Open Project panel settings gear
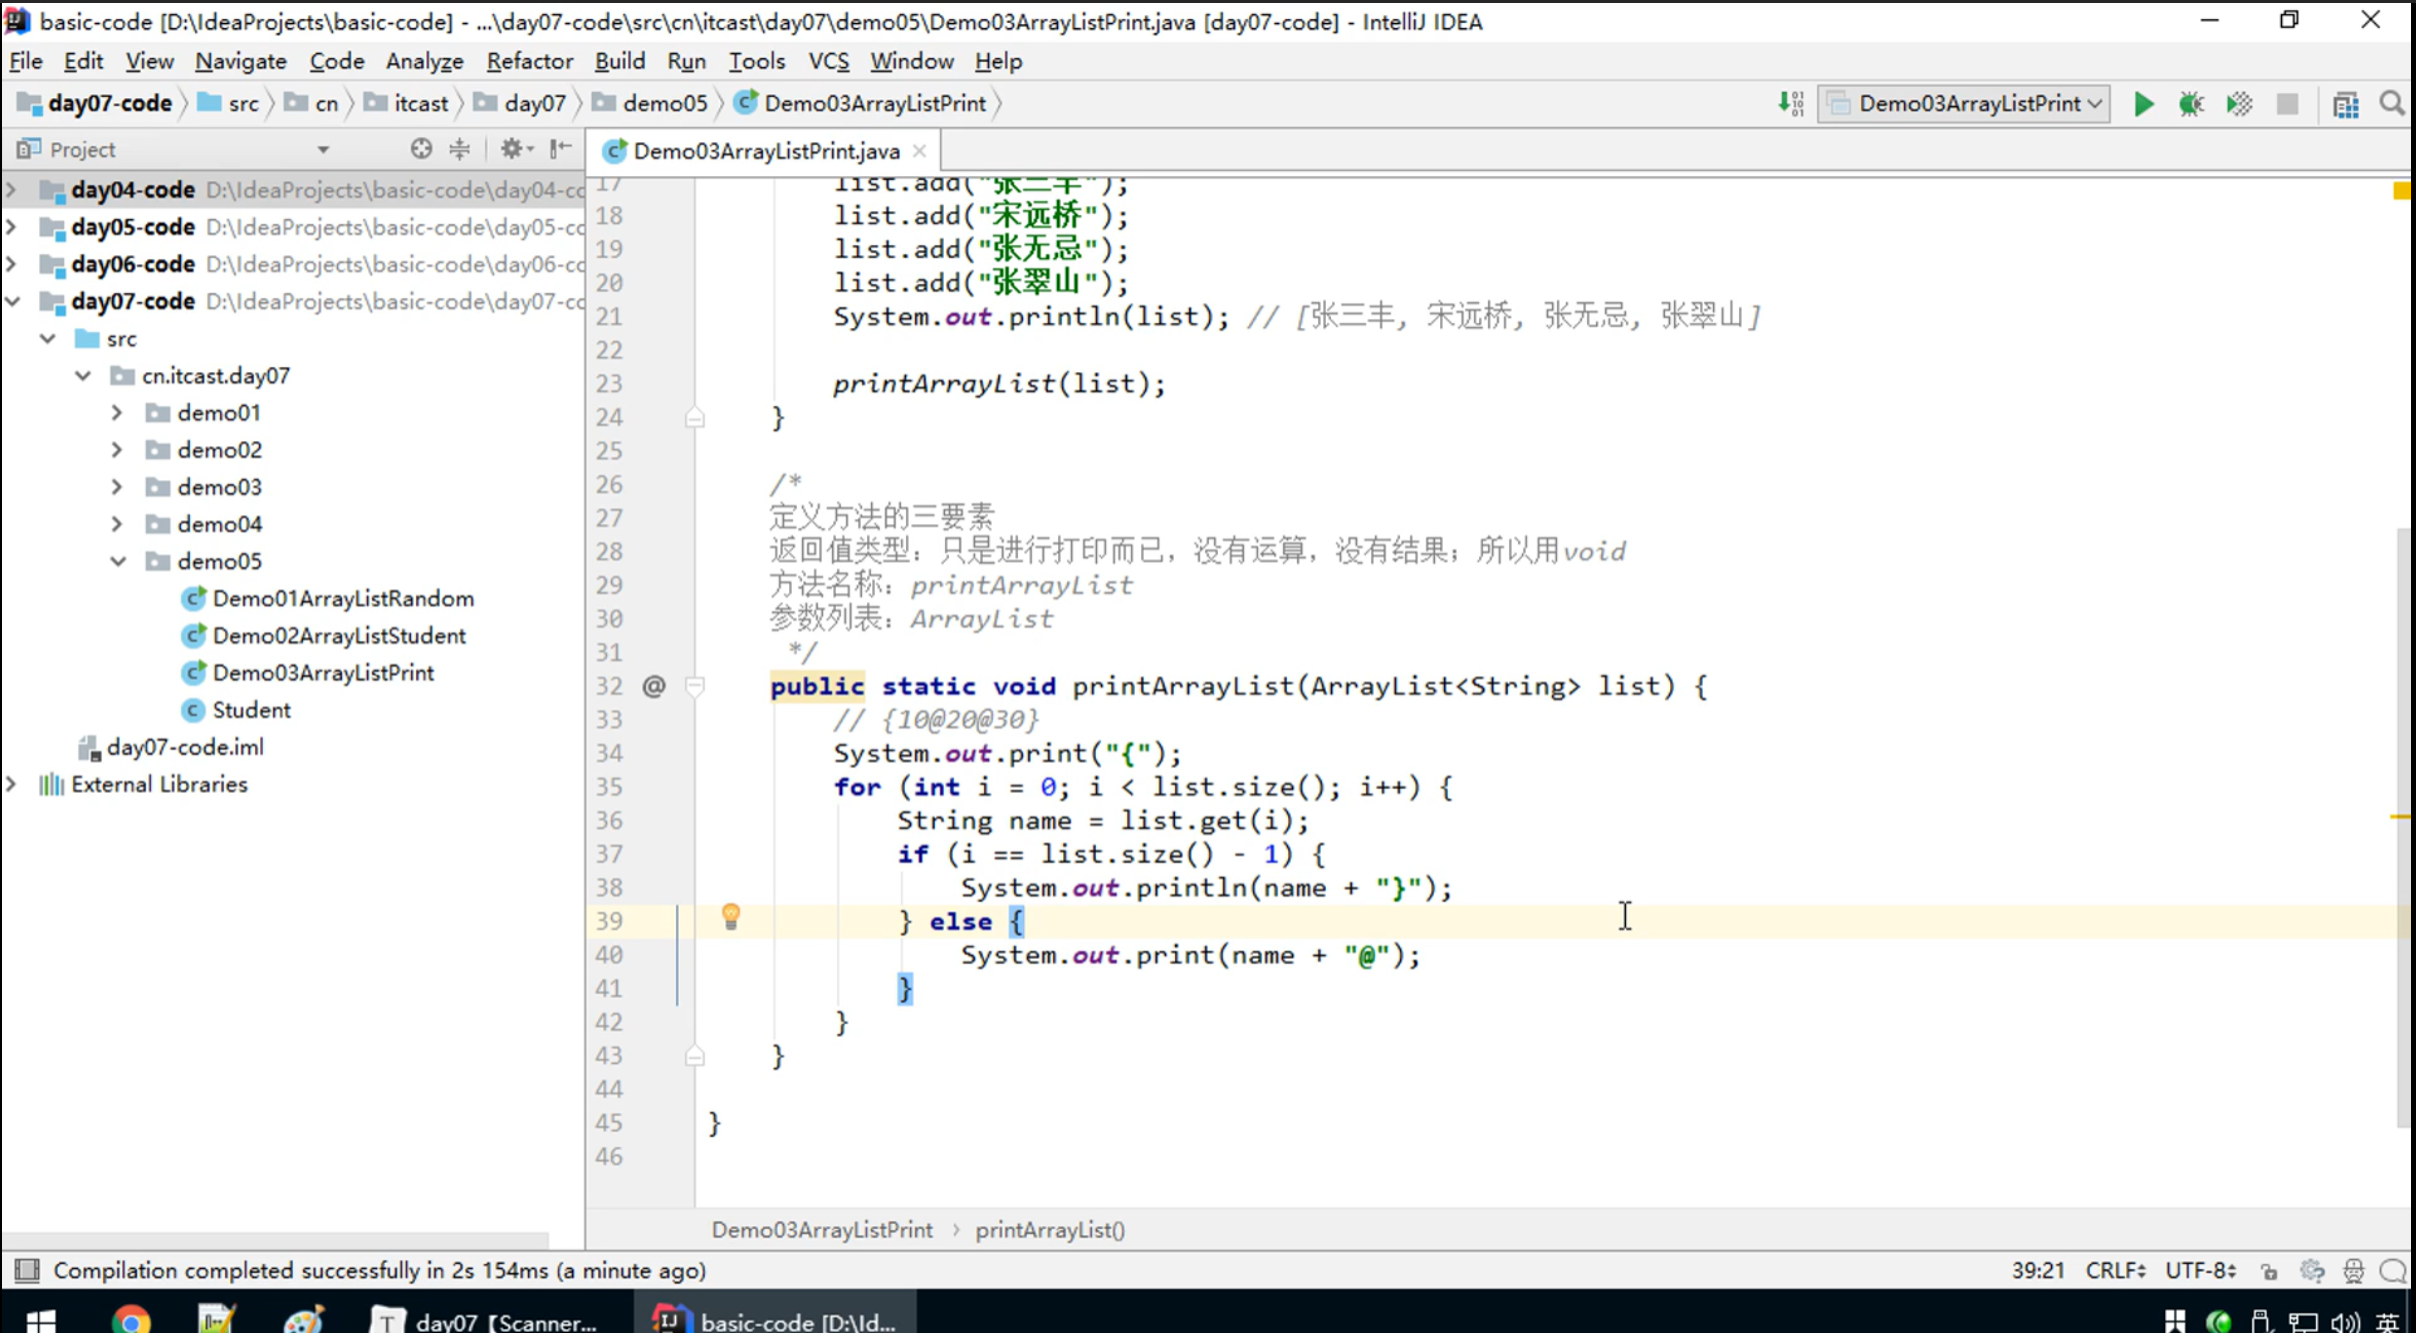This screenshot has height=1333, width=2416. tap(512, 149)
